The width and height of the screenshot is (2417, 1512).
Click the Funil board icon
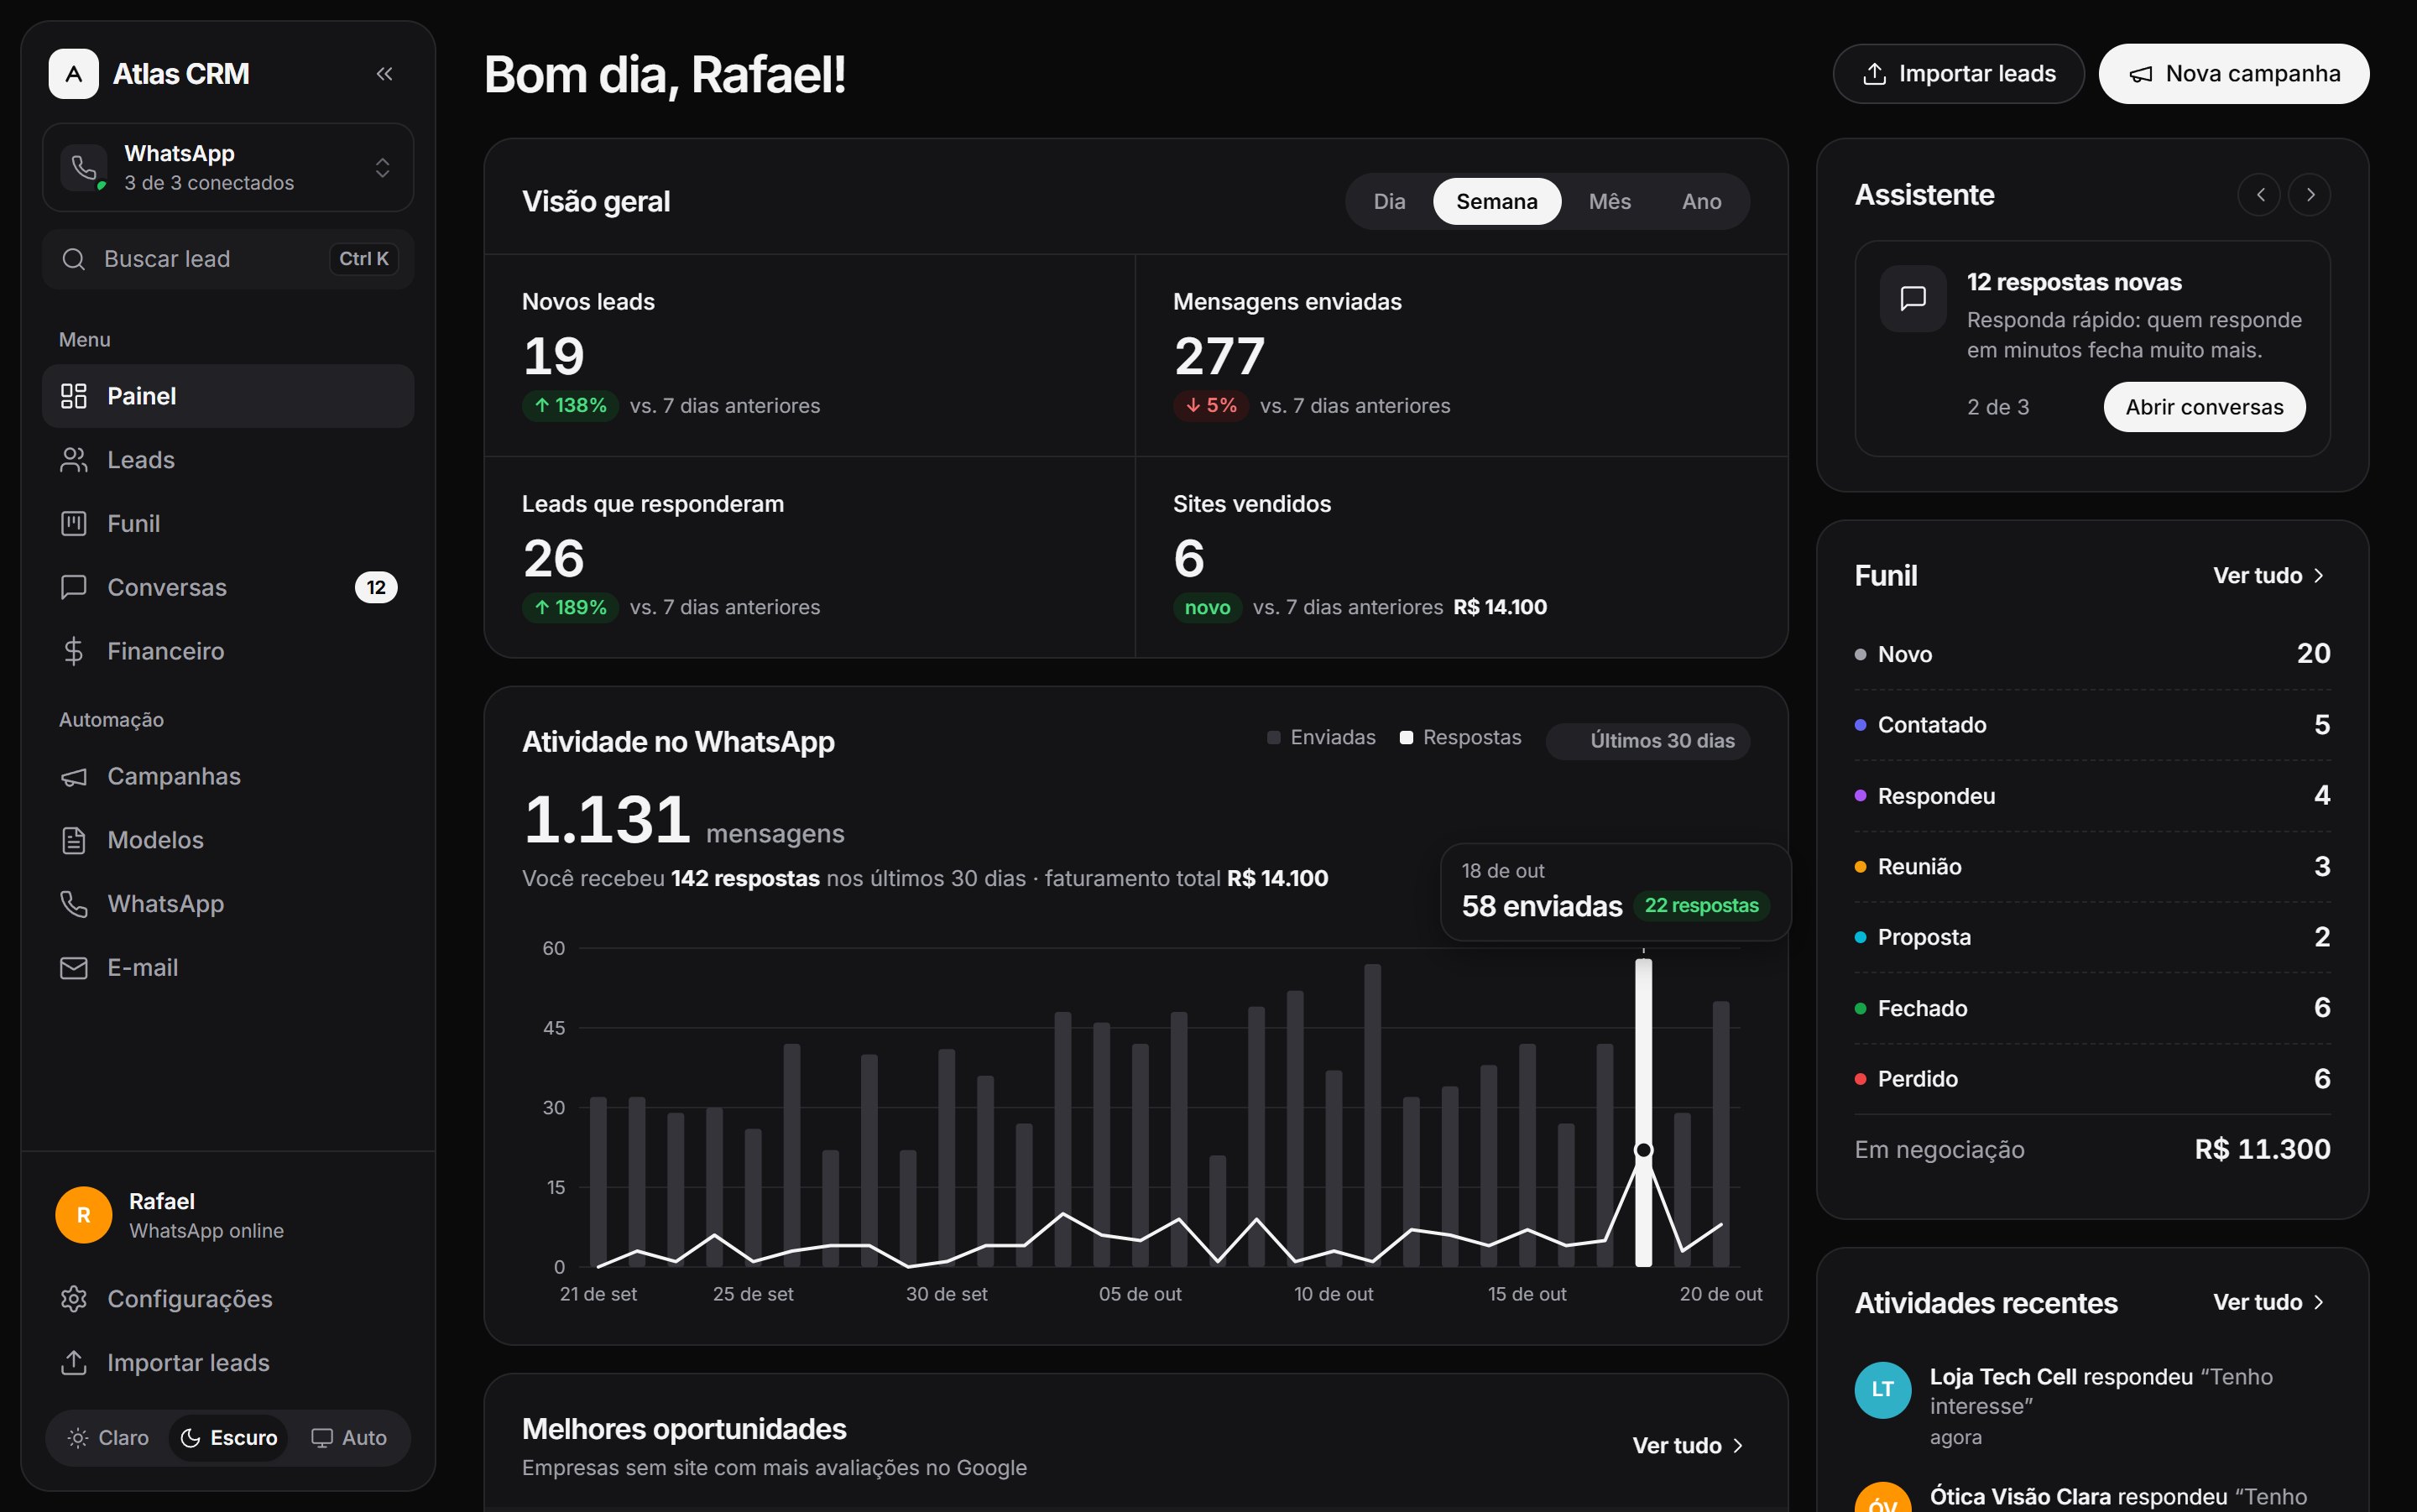74,524
